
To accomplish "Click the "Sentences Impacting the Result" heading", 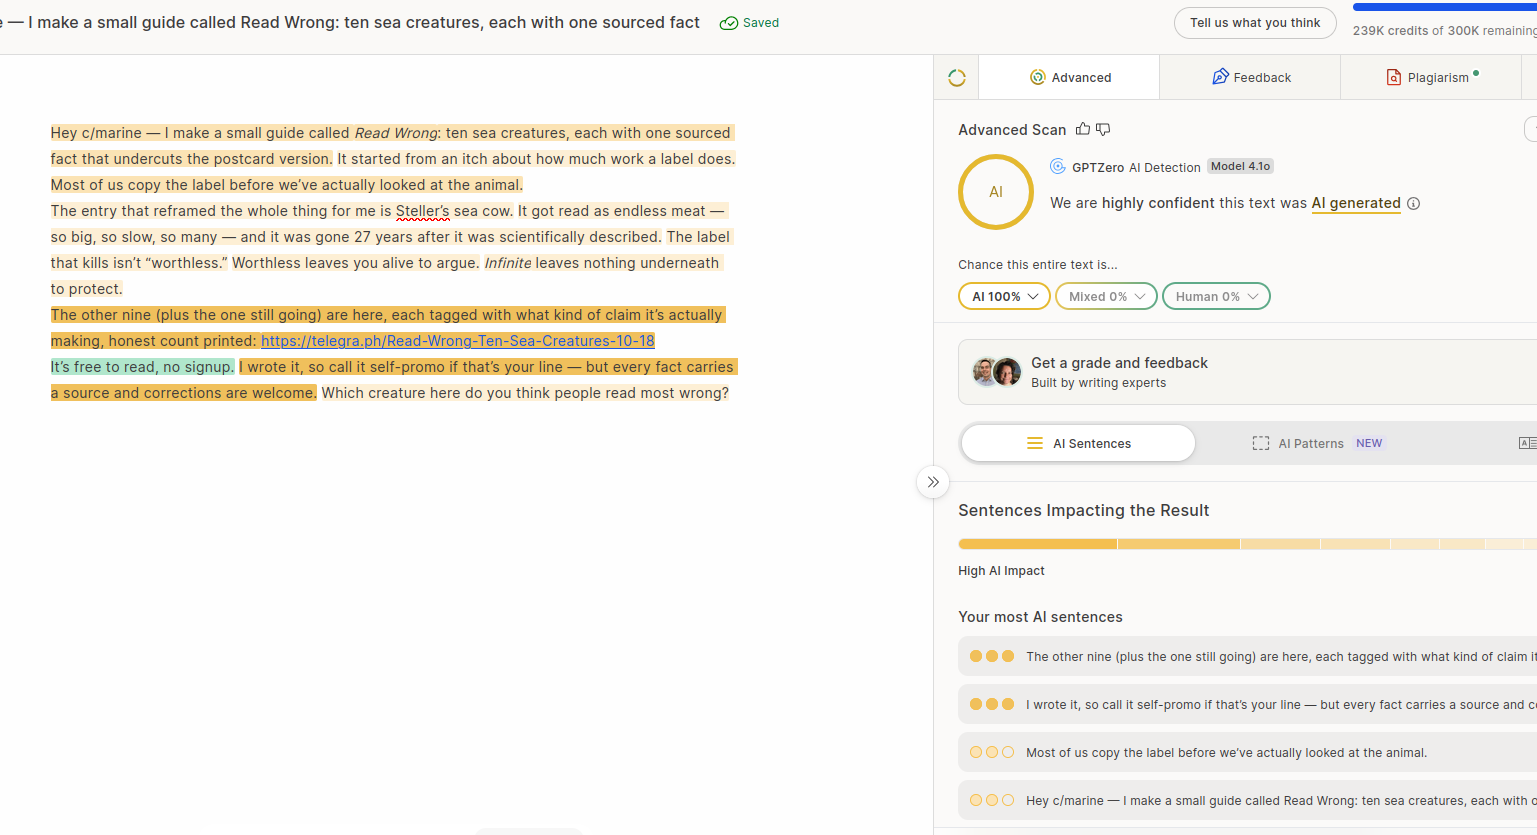I will 1084,510.
